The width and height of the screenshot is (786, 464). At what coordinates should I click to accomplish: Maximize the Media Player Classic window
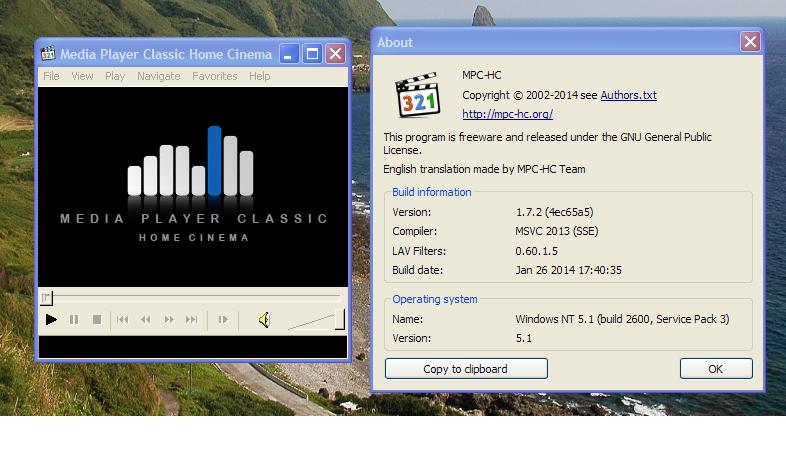(312, 54)
